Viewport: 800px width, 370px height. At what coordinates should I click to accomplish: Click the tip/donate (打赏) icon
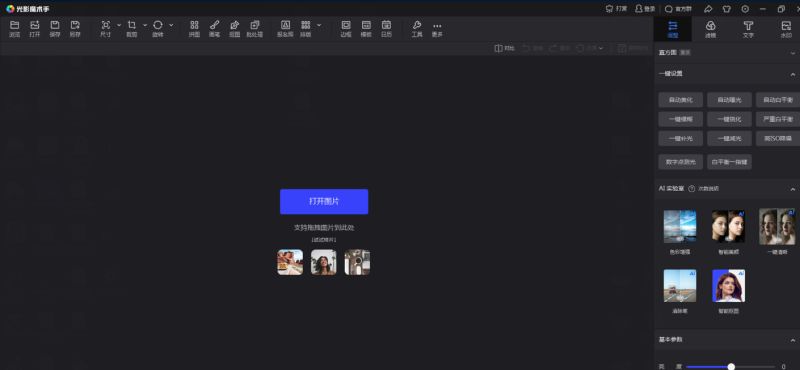coord(616,9)
